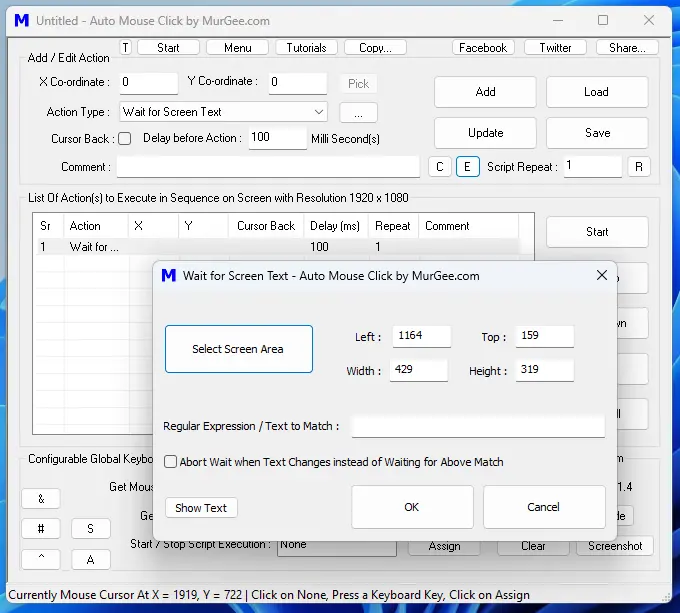Click the Delay (ms) column header
Image resolution: width=680 pixels, height=613 pixels.
point(336,226)
